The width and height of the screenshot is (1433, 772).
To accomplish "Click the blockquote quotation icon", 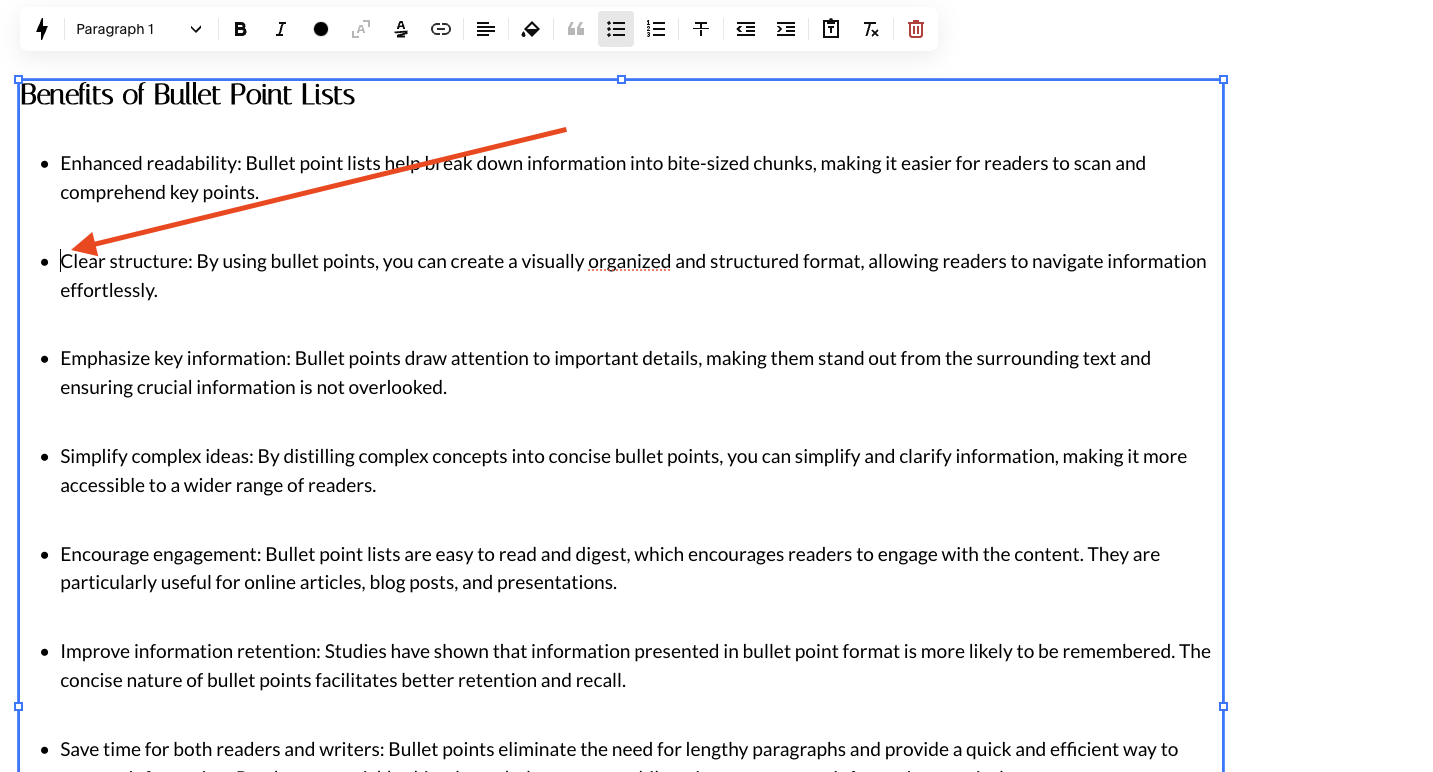I will (576, 29).
